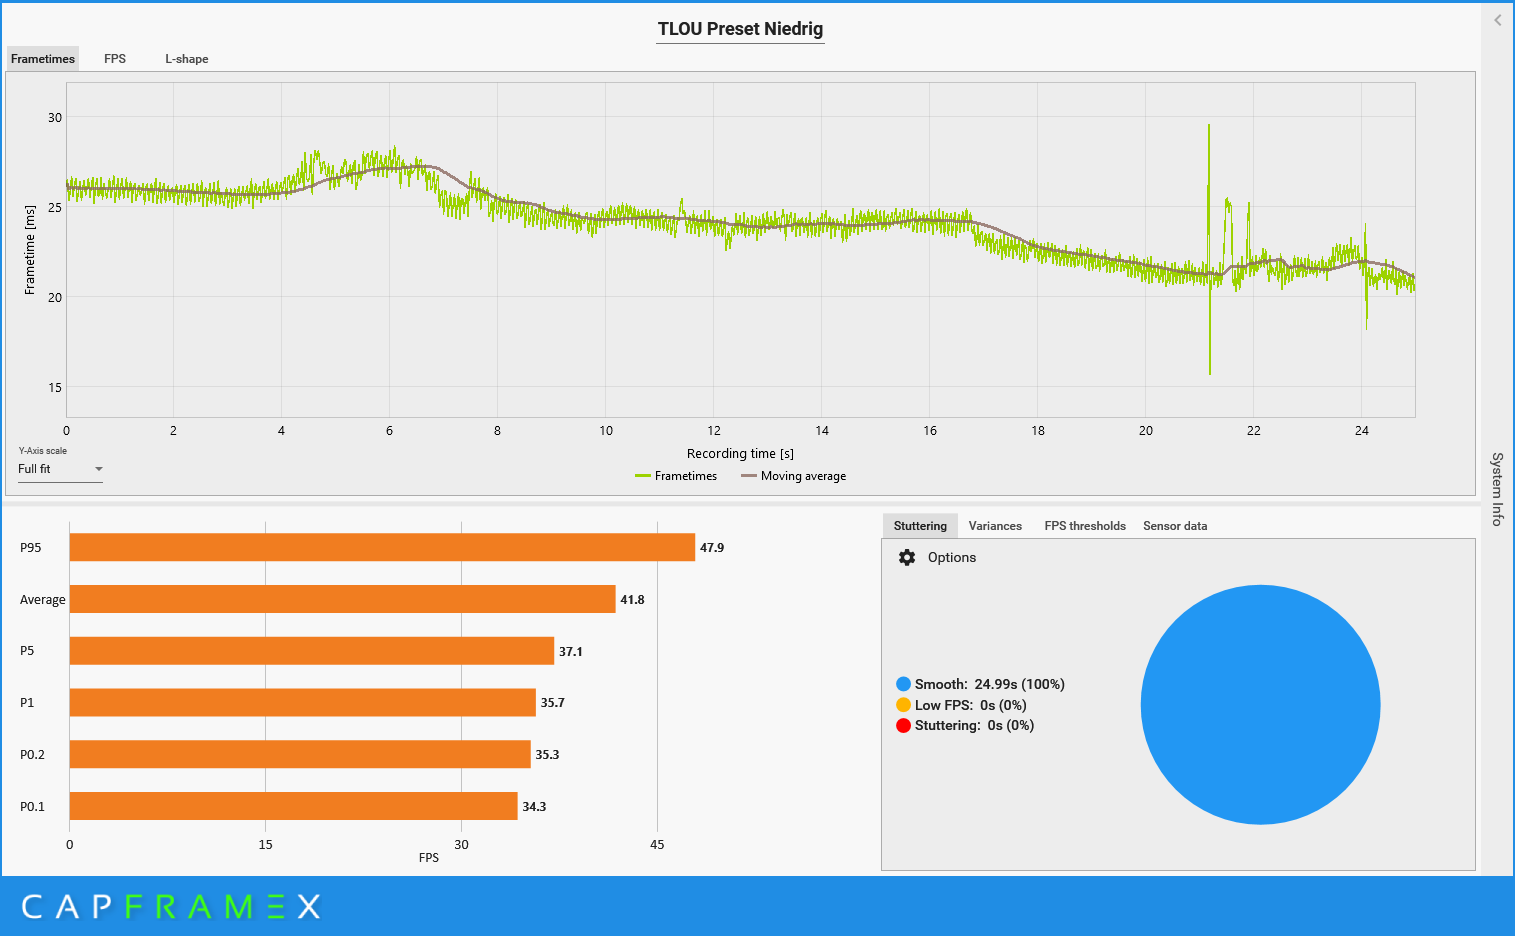This screenshot has width=1515, height=936.
Task: Click the Low FPS: 0s (0%) text
Action: 971,705
